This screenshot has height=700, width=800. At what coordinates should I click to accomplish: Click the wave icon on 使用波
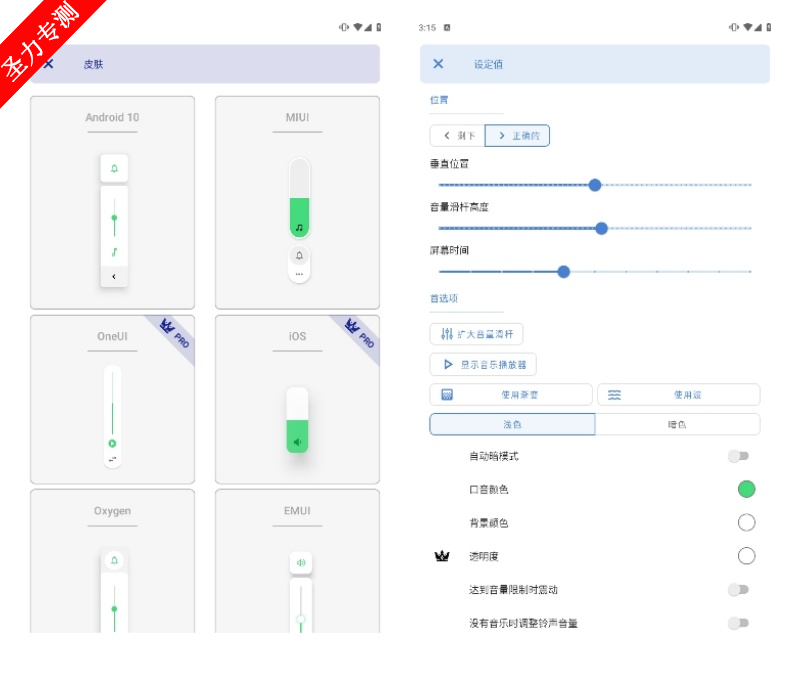[614, 394]
